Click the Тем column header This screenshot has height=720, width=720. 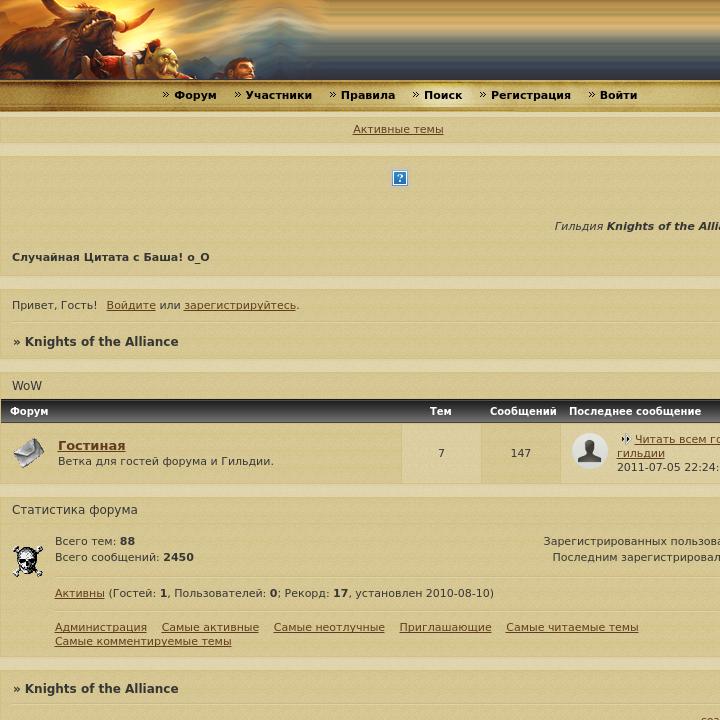coord(440,411)
